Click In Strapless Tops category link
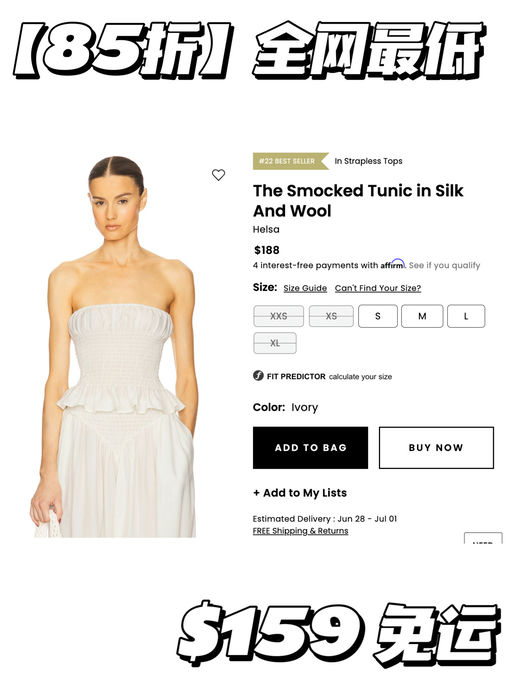The height and width of the screenshot is (683, 512). [368, 161]
